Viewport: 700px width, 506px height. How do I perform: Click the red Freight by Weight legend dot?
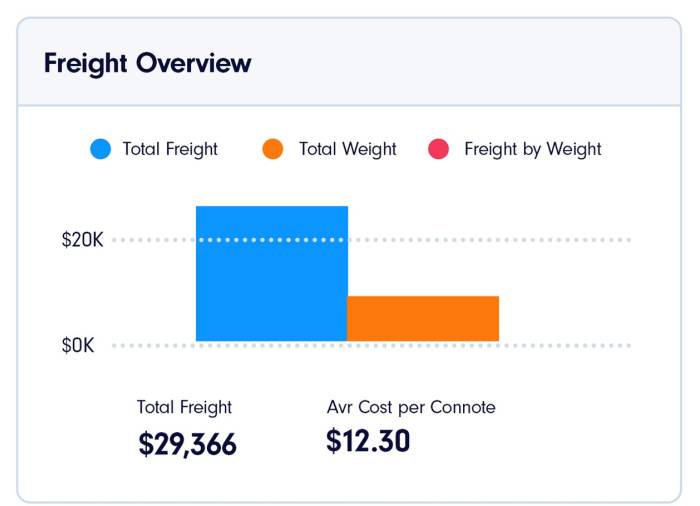(438, 150)
